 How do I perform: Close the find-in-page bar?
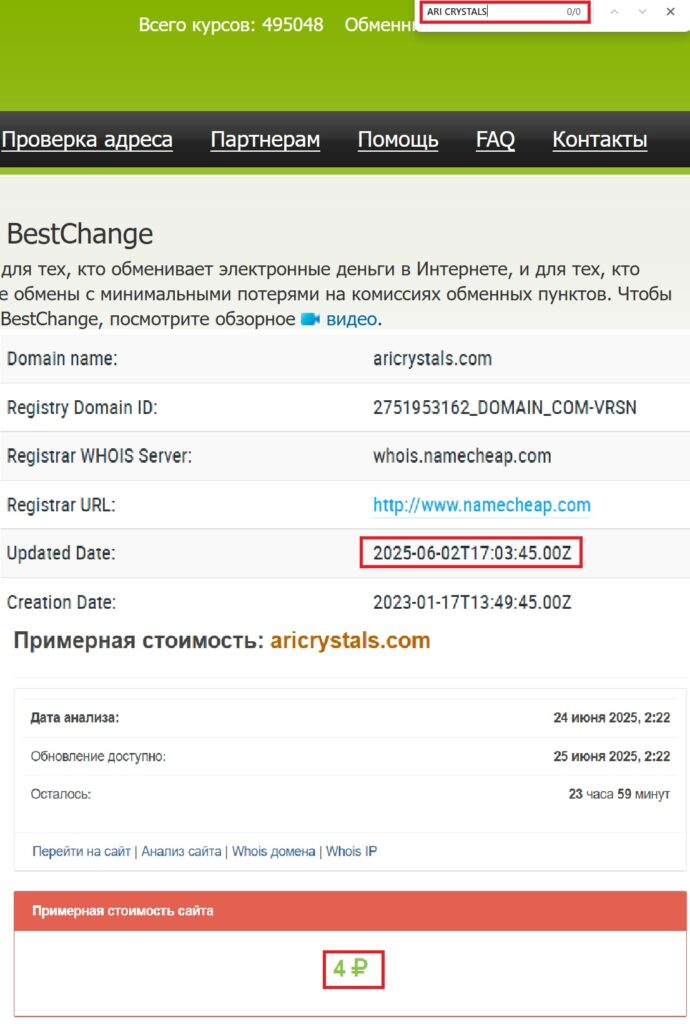[x=669, y=12]
